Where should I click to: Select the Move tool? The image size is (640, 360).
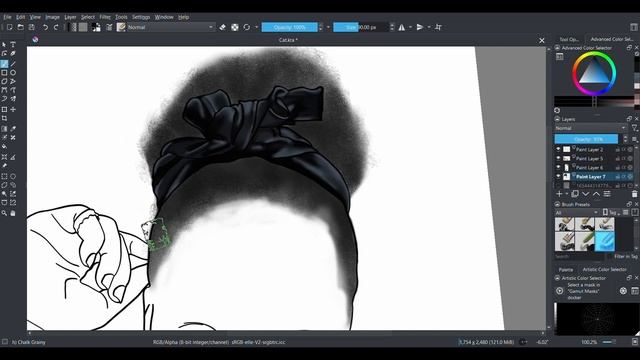point(13,109)
